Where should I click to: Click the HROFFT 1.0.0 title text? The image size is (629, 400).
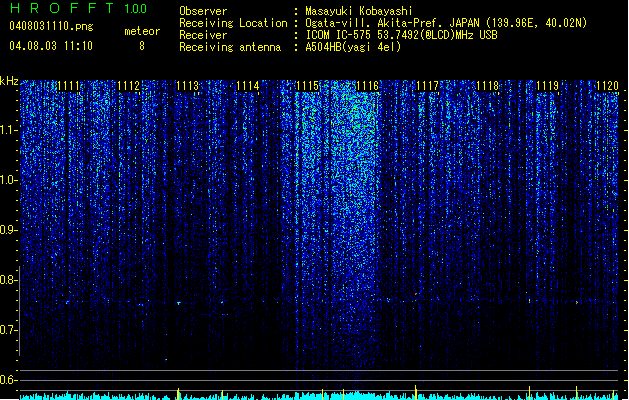78,8
